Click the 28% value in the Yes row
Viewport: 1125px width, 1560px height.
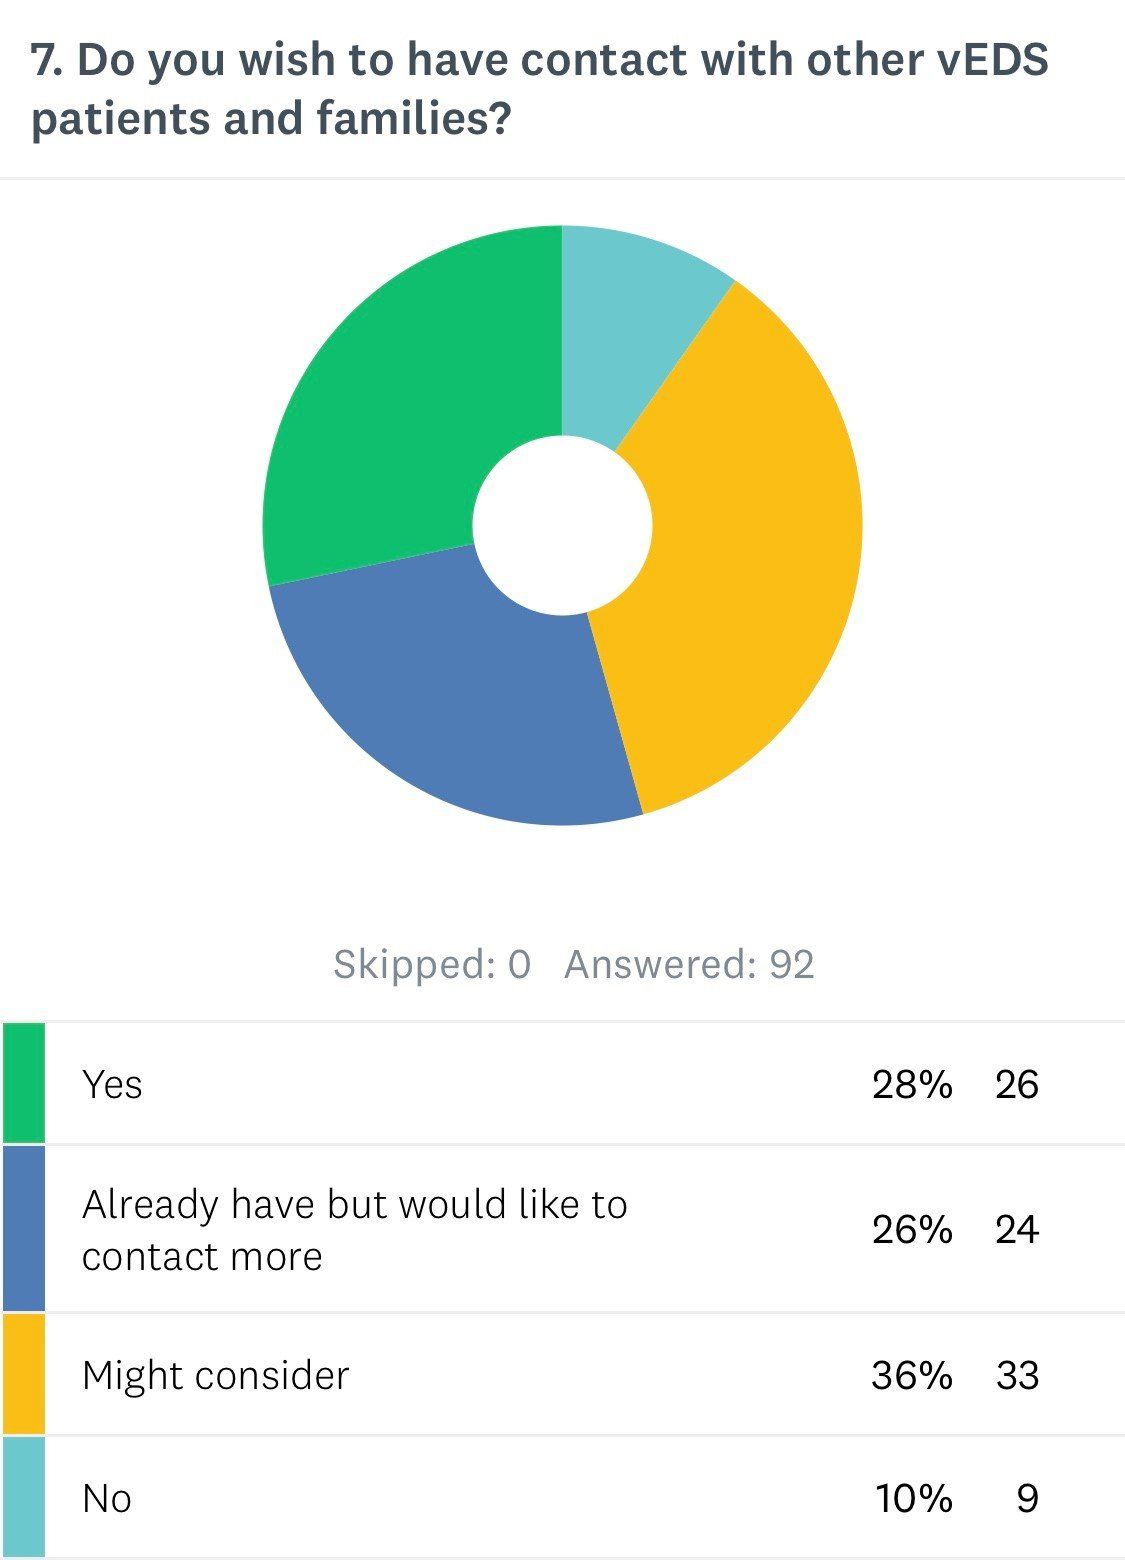(911, 1084)
